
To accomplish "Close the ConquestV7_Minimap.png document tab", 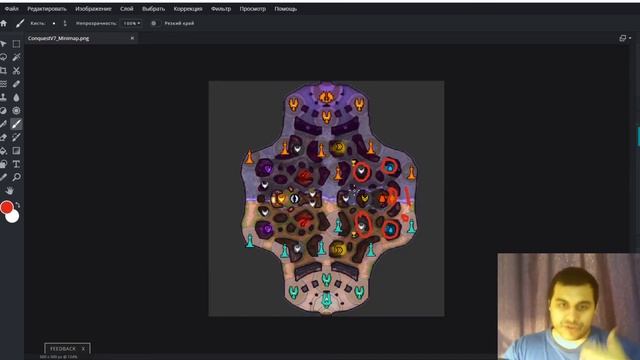I will pyautogui.click(x=132, y=38).
